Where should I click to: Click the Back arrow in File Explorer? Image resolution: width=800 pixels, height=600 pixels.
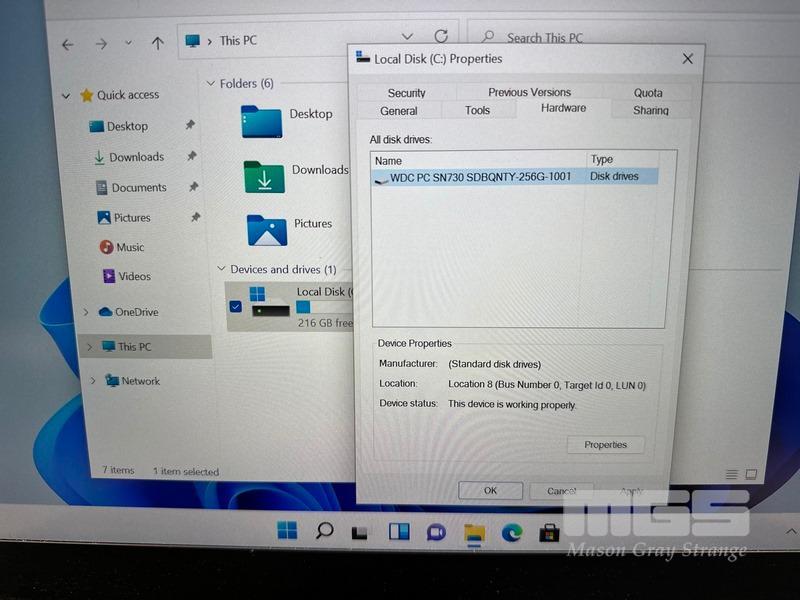(68, 44)
